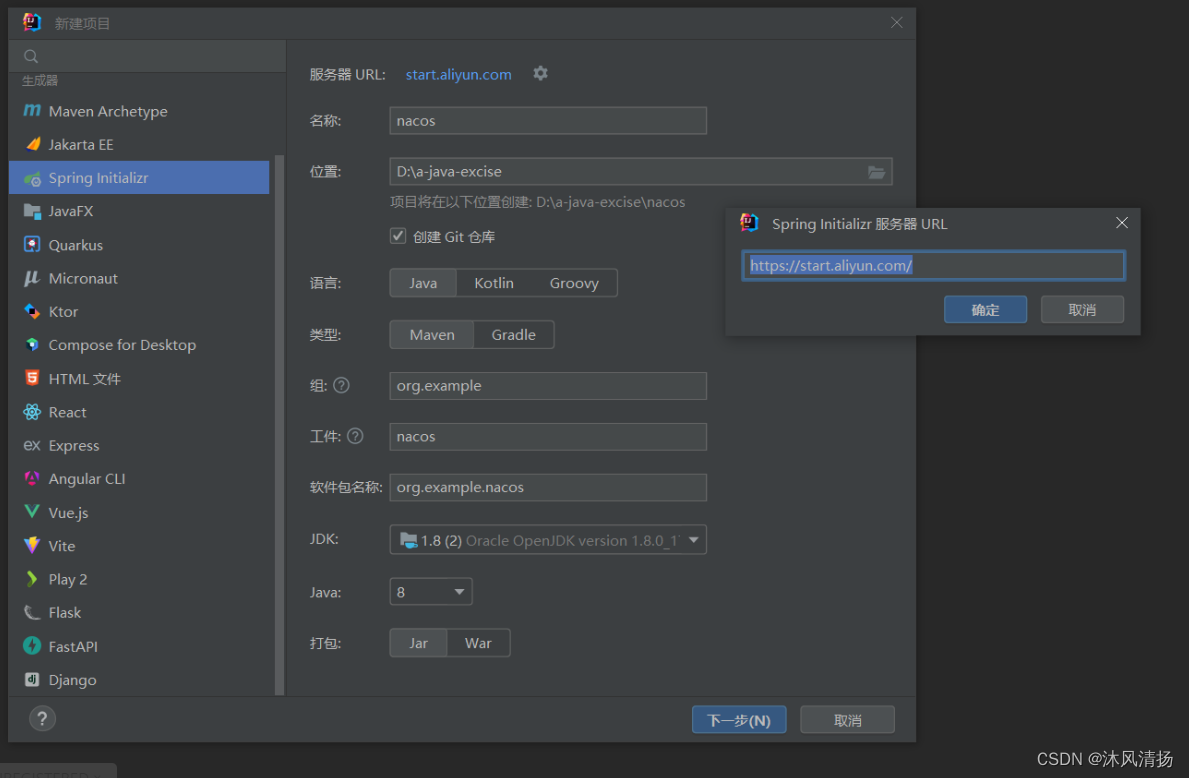The width and height of the screenshot is (1189, 778).
Task: Toggle the 创建 Git 仓库 checkbox
Action: (x=398, y=236)
